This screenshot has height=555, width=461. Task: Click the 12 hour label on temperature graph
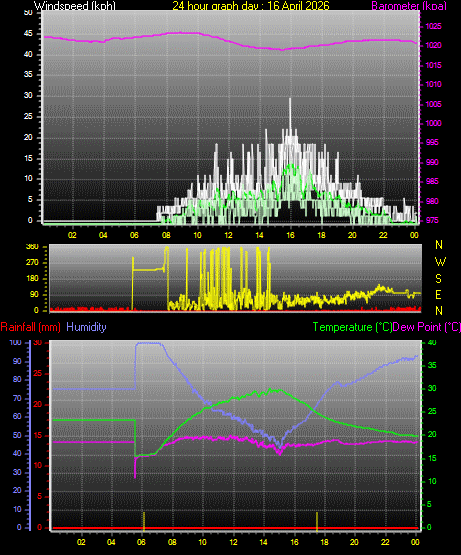click(233, 542)
